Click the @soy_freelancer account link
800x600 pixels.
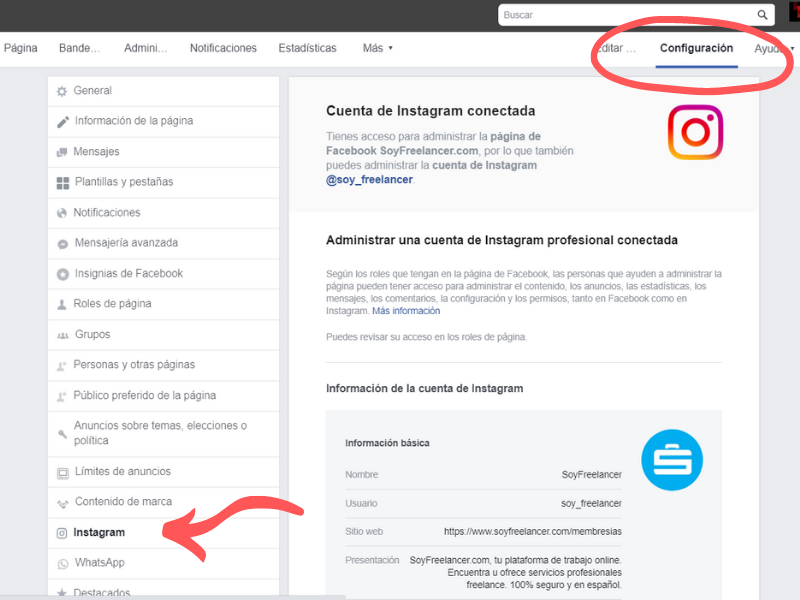pyautogui.click(x=369, y=180)
